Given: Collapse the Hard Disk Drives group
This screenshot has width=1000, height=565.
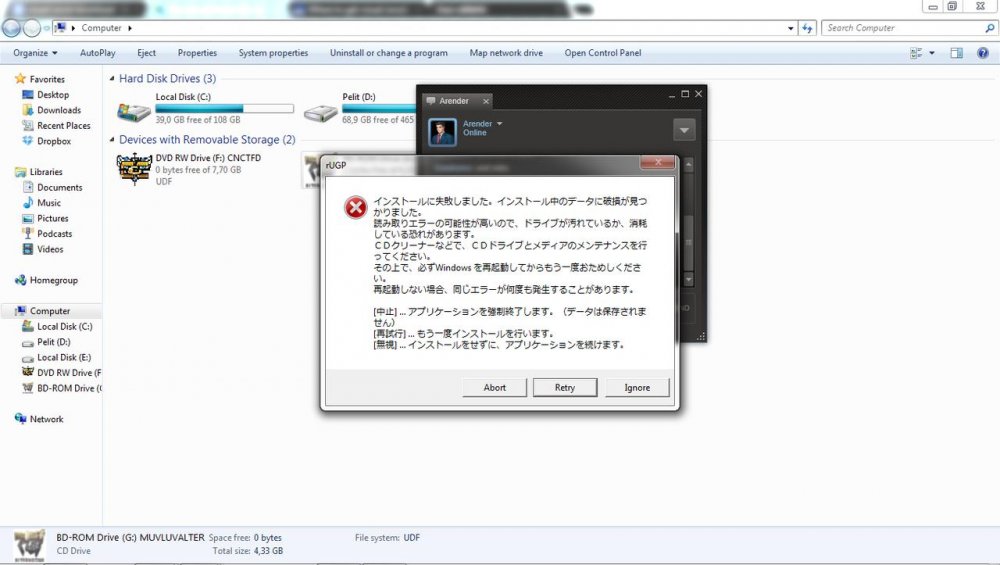Looking at the screenshot, I should coord(111,79).
